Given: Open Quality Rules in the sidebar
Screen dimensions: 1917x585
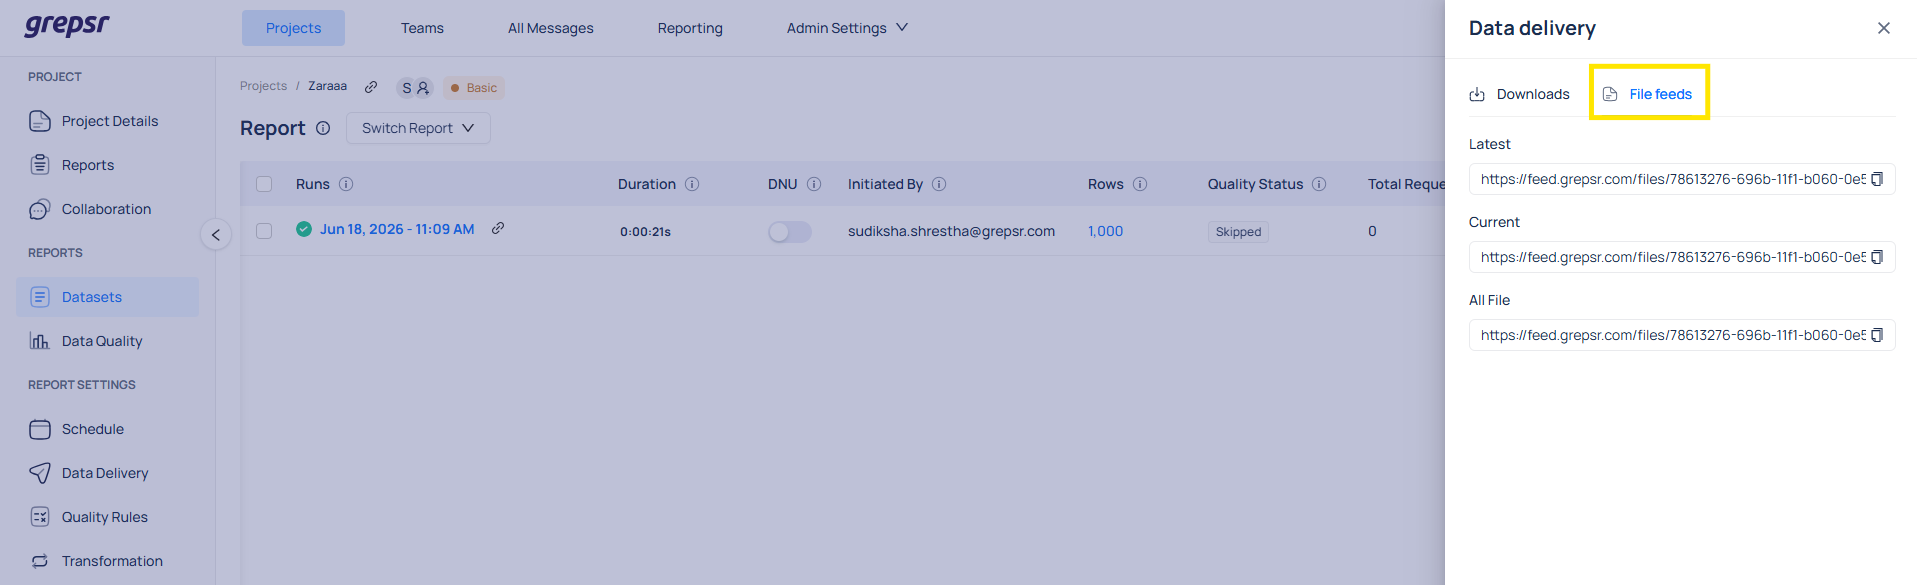Looking at the screenshot, I should coord(105,517).
